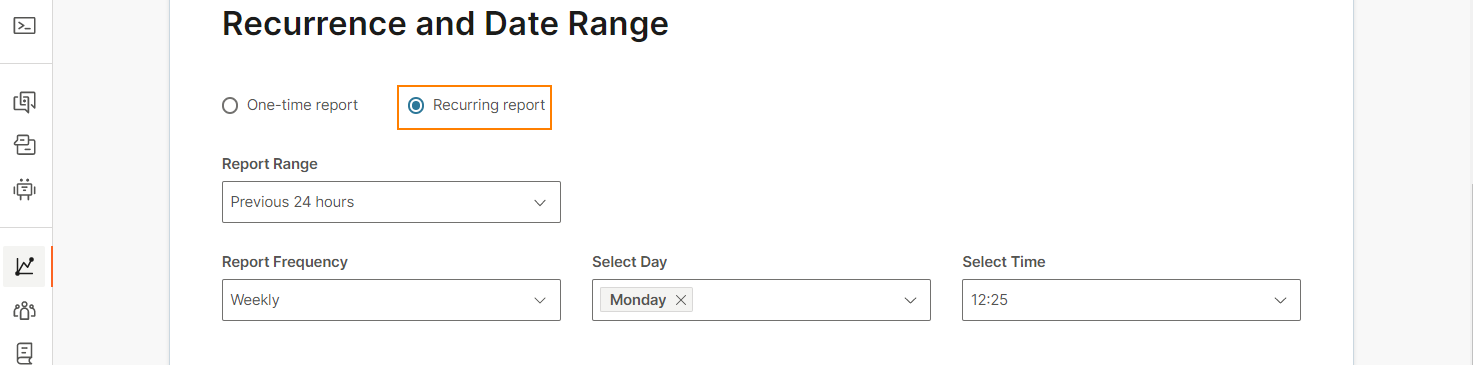Click the Select Time field label

(1004, 262)
